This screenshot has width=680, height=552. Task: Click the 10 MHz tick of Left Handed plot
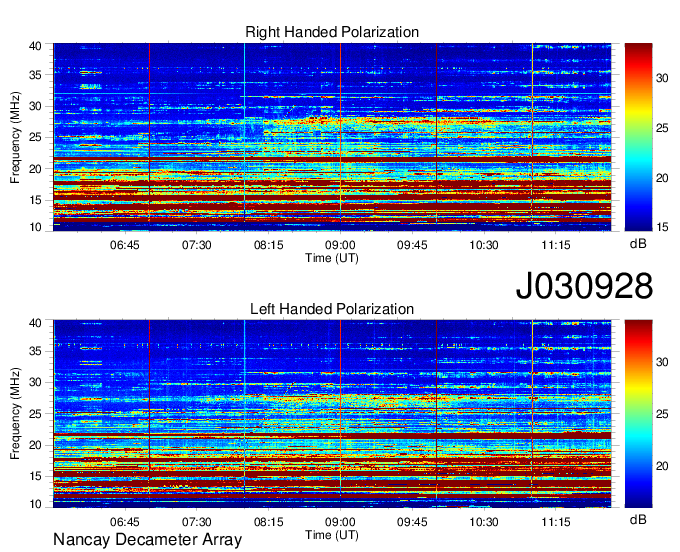pos(35,504)
